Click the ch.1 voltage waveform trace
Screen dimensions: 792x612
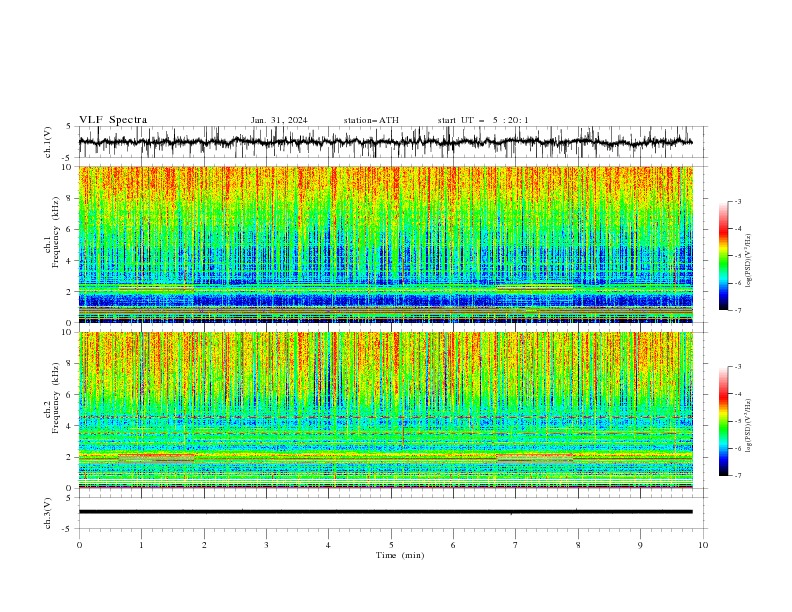point(385,142)
